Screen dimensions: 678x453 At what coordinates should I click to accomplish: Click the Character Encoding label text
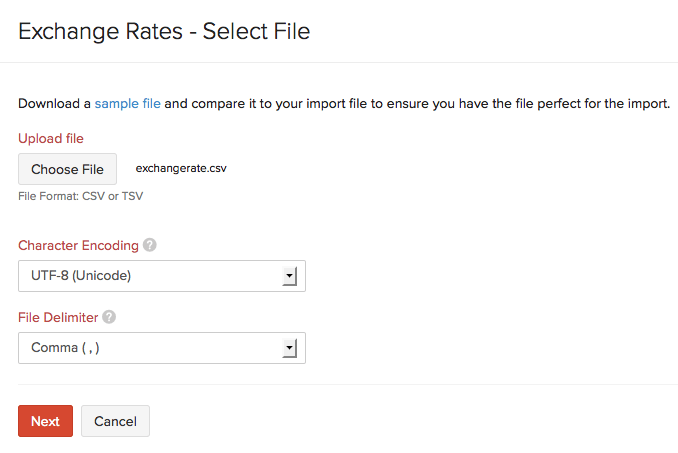(x=78, y=245)
